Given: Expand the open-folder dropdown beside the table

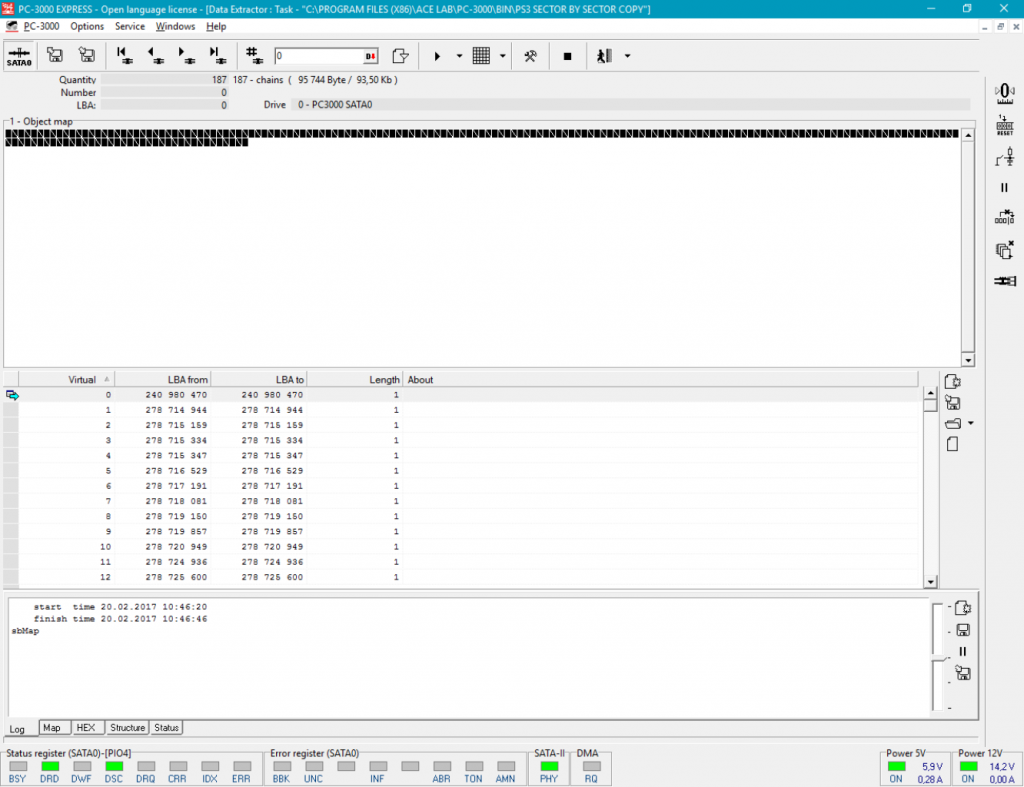Looking at the screenshot, I should click(x=970, y=424).
